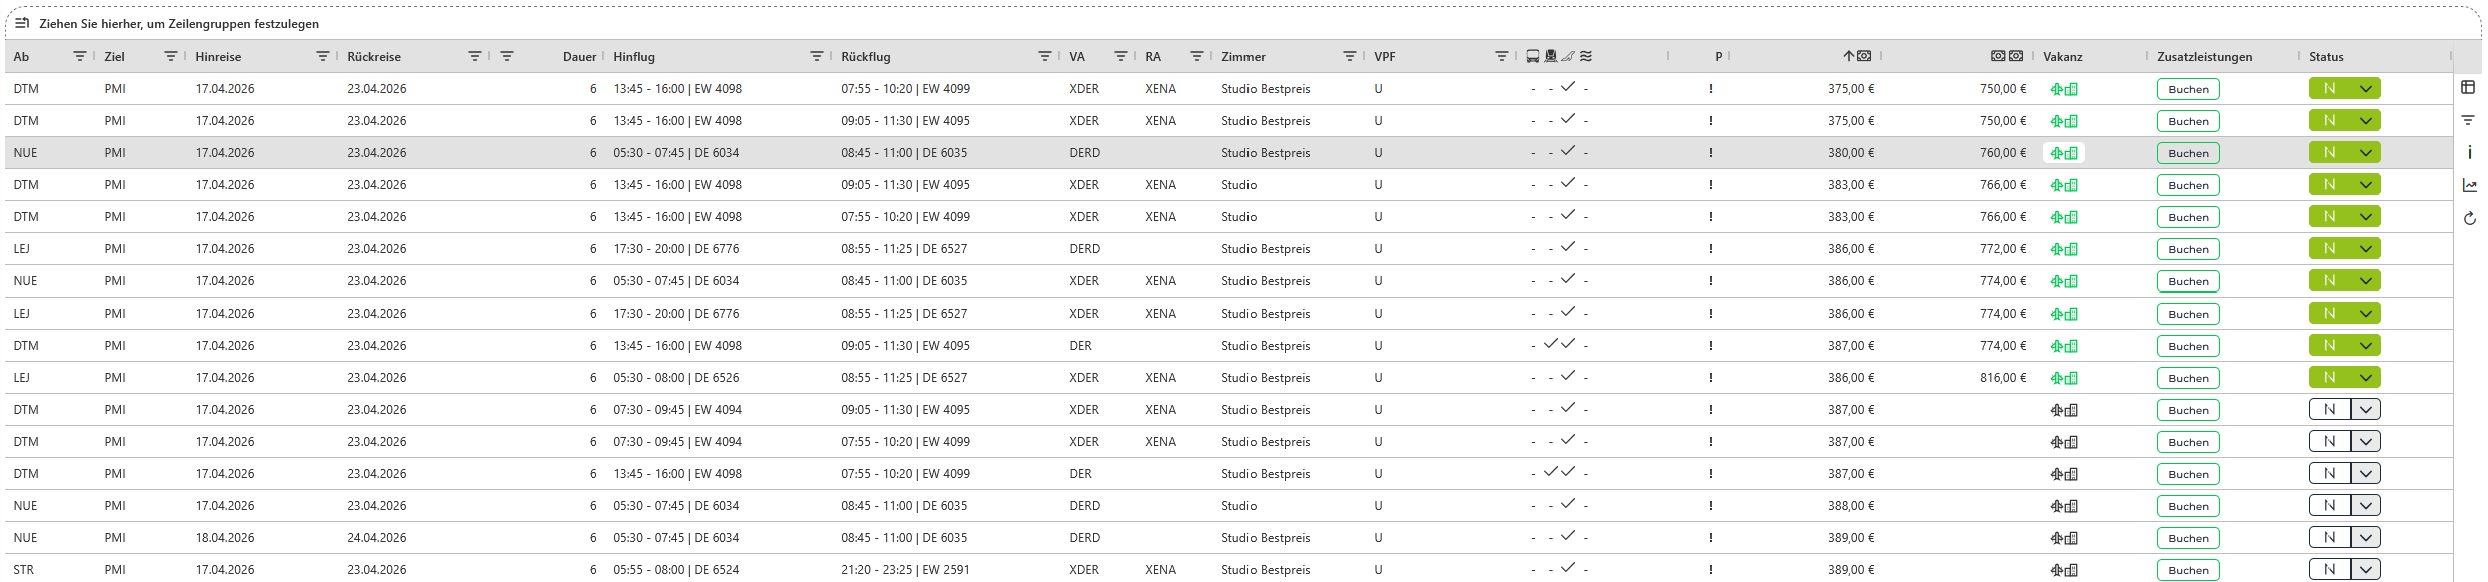The image size is (2488, 582).
Task: Select the cell '24.04.2026'
Action: click(x=377, y=538)
